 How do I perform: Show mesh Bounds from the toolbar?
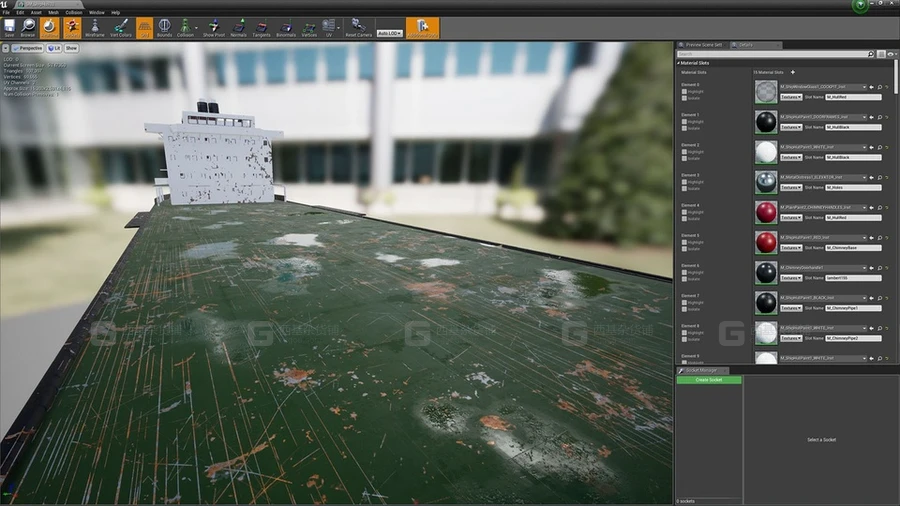coord(164,27)
